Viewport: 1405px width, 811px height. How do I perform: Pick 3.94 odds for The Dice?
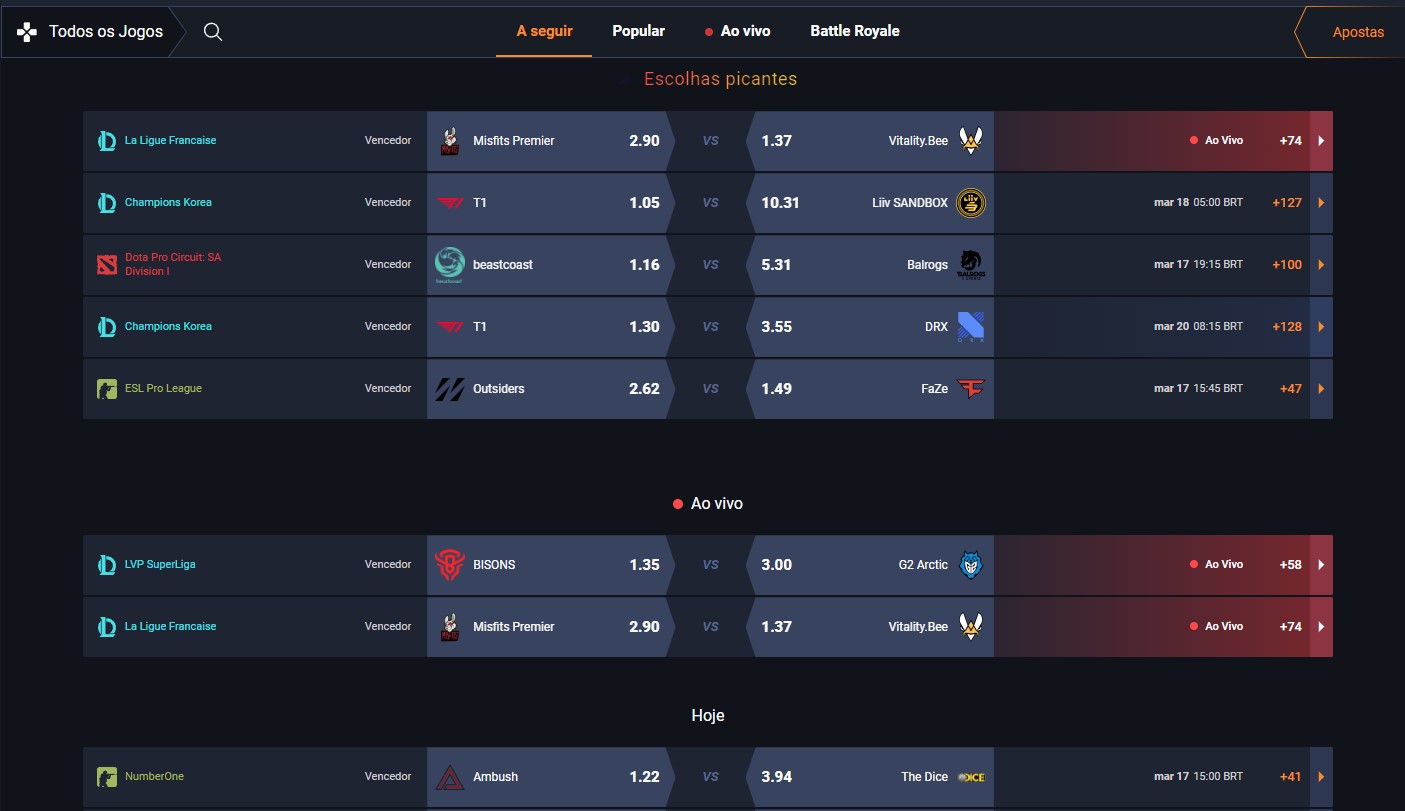click(776, 776)
